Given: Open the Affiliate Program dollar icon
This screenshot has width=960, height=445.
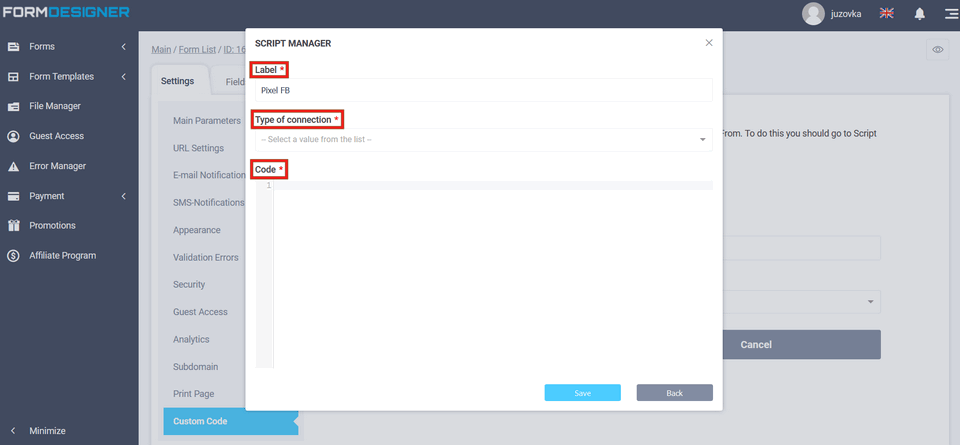Looking at the screenshot, I should (x=13, y=255).
